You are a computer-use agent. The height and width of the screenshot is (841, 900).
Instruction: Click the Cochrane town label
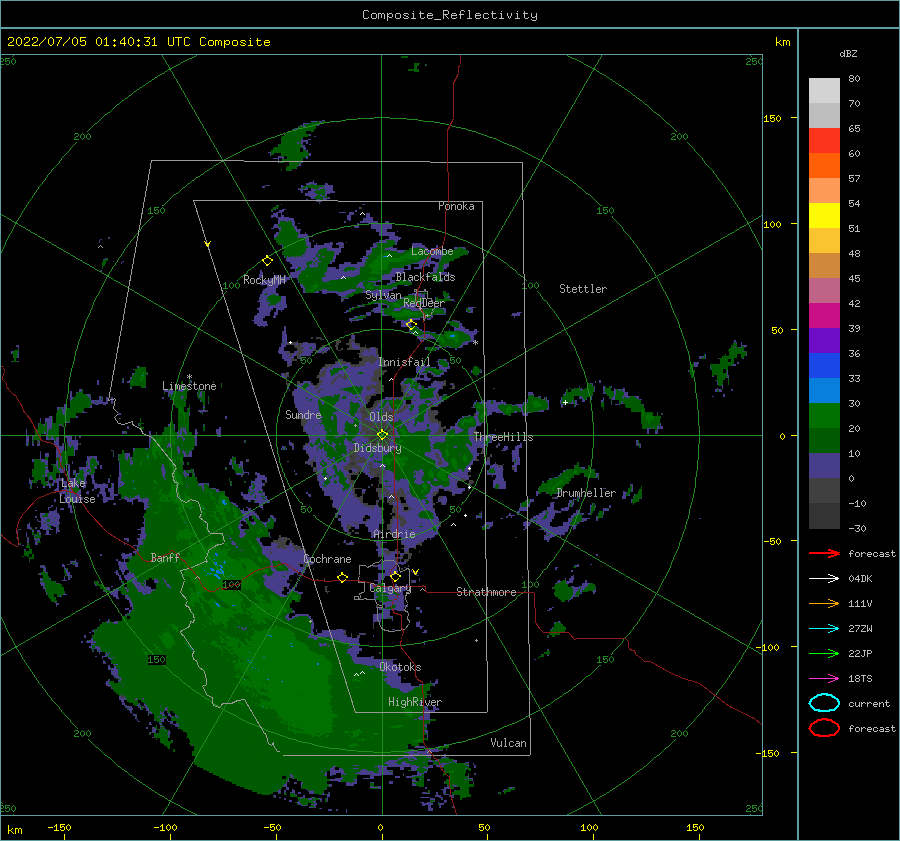[x=327, y=559]
